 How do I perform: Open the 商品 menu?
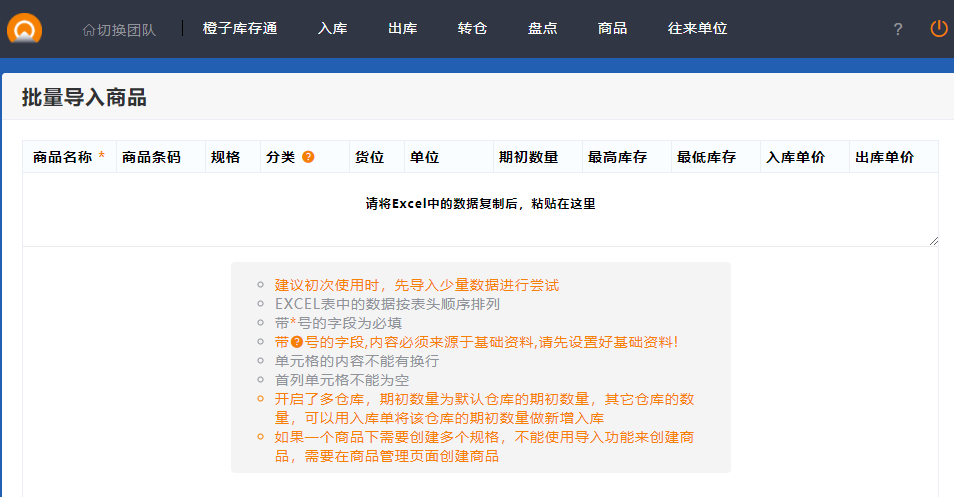pyautogui.click(x=612, y=29)
